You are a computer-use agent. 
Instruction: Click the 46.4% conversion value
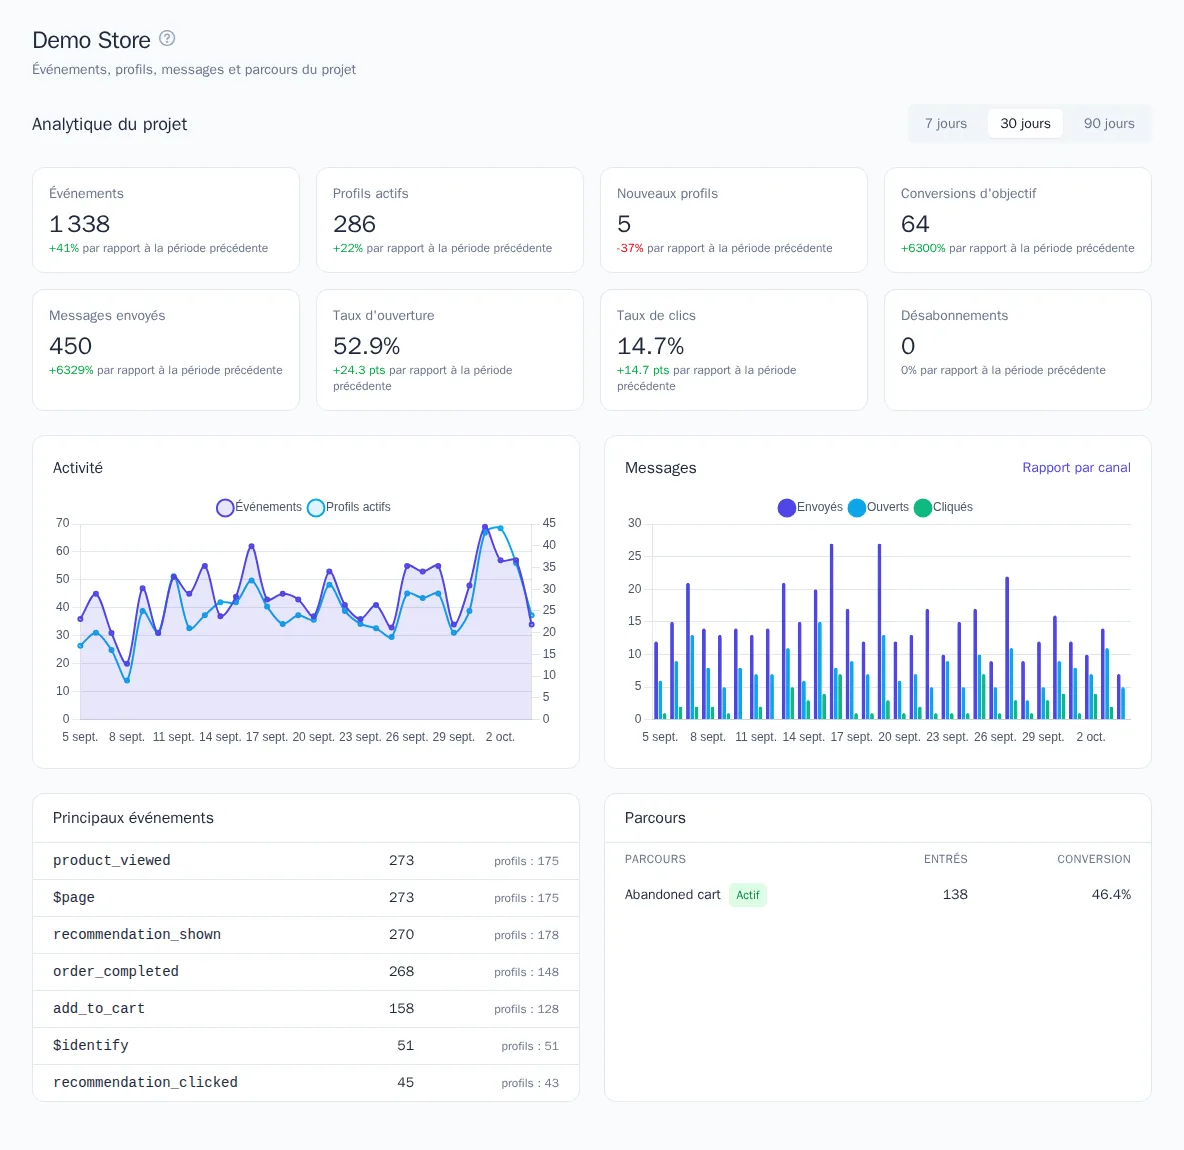pos(1111,895)
